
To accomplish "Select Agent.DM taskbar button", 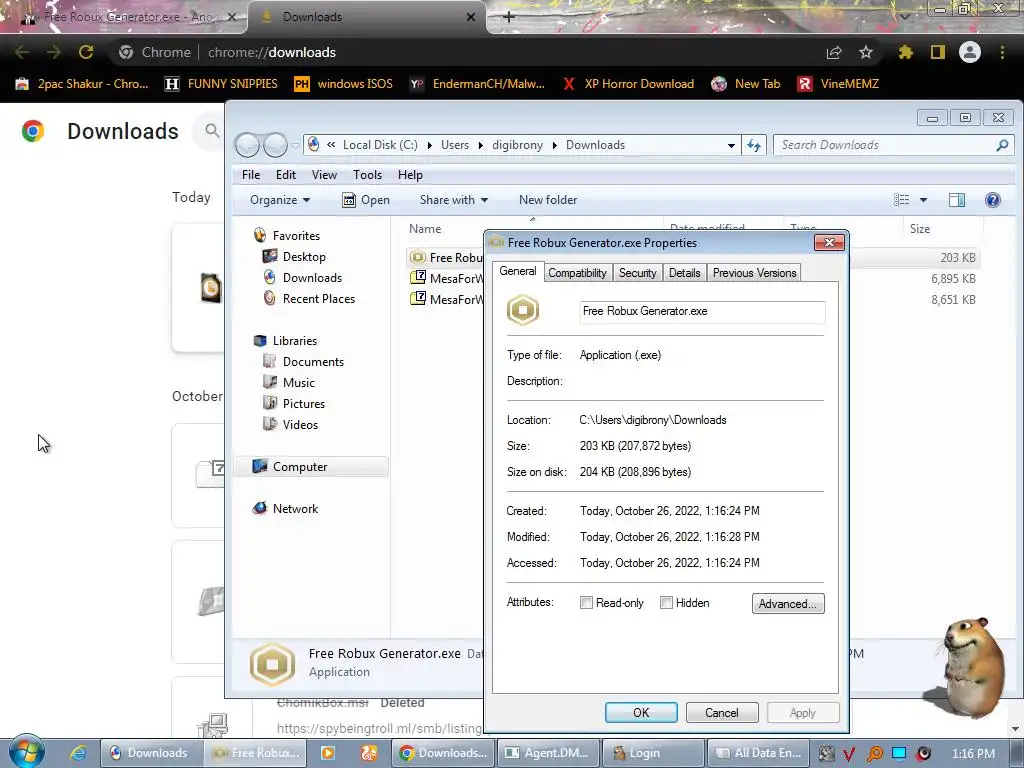I will pos(547,753).
